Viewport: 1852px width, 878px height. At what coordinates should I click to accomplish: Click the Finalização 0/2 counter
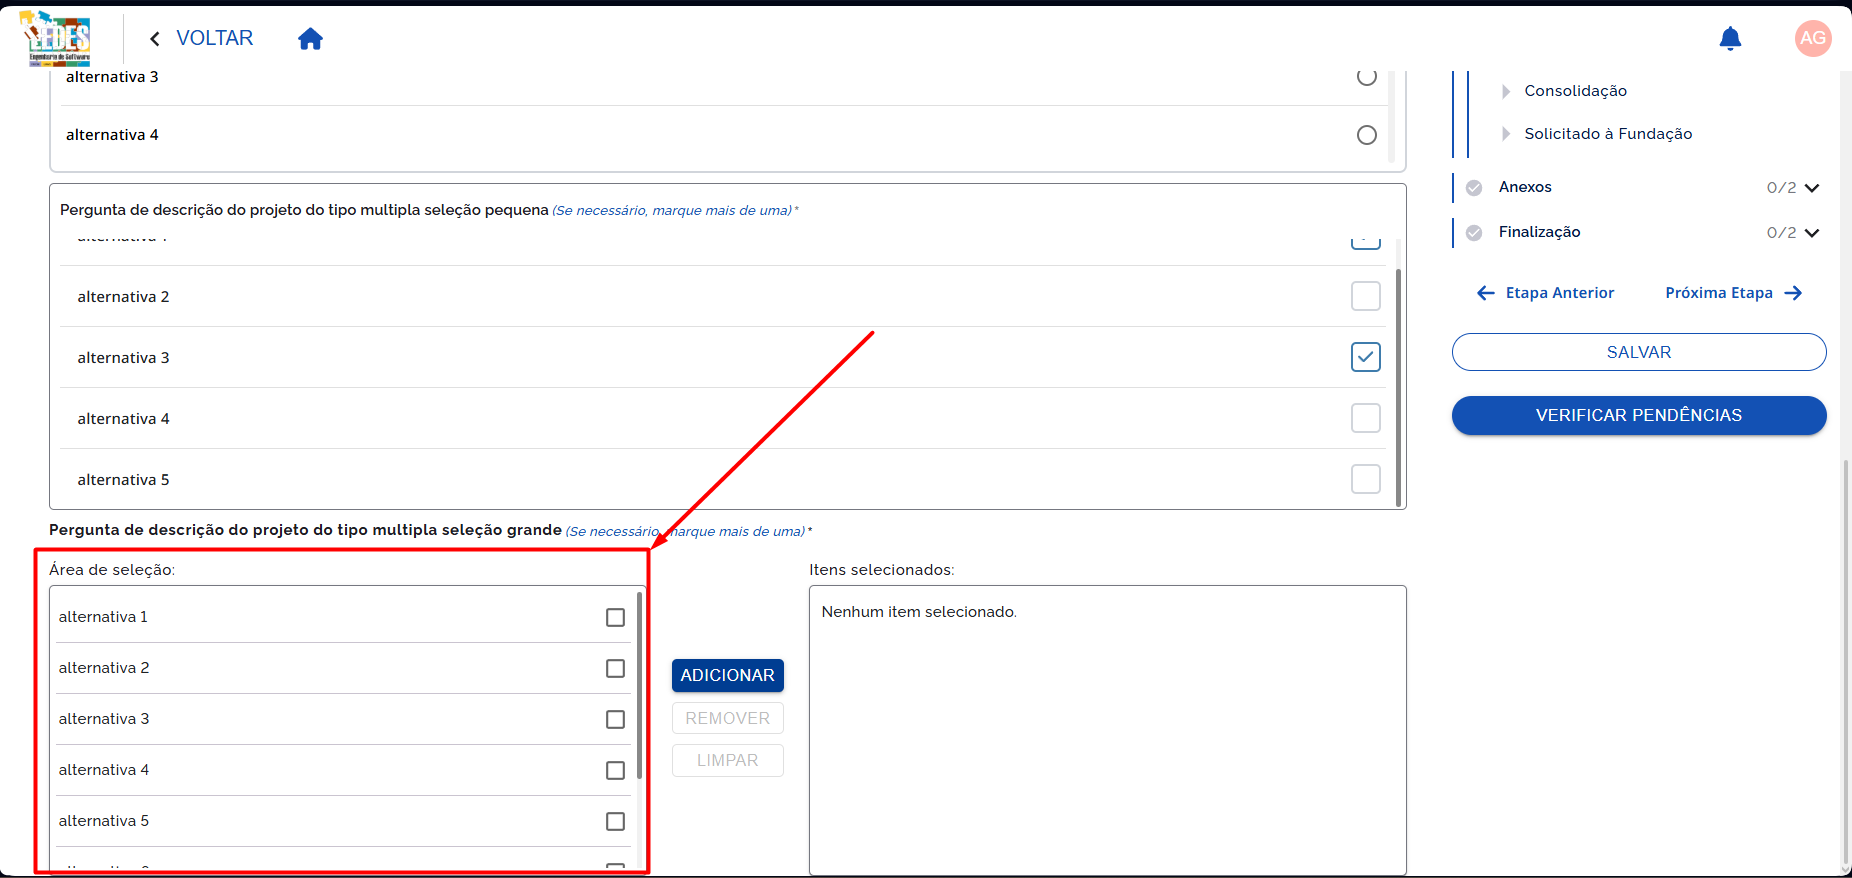(x=1781, y=233)
